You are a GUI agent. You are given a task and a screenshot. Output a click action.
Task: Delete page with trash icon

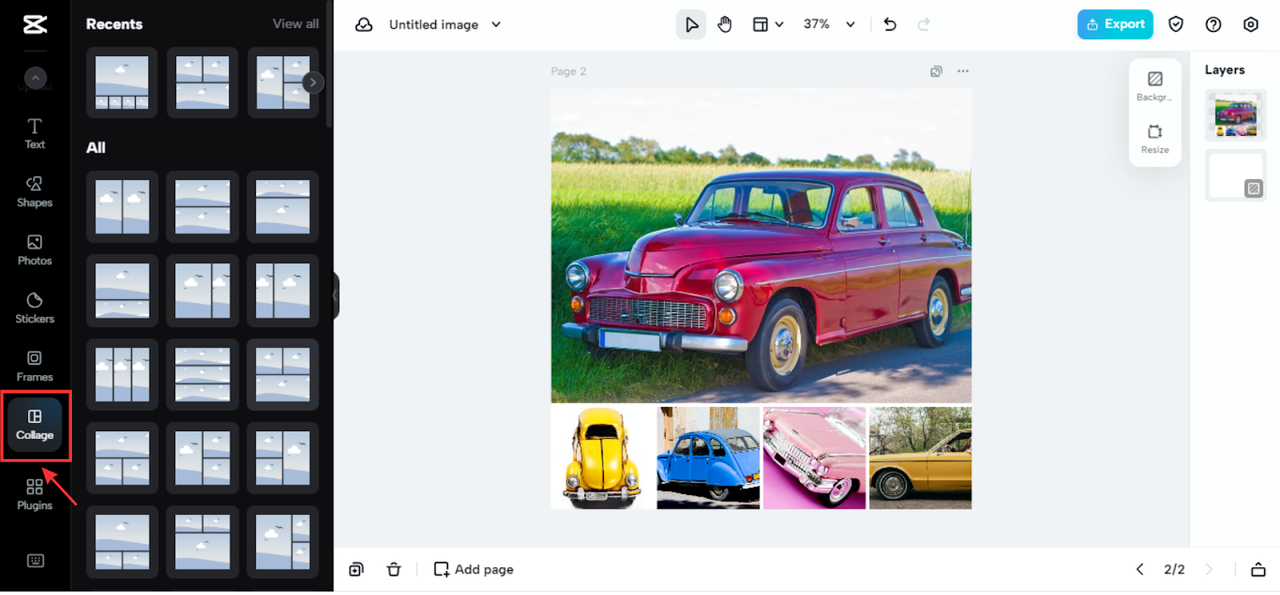click(x=394, y=569)
